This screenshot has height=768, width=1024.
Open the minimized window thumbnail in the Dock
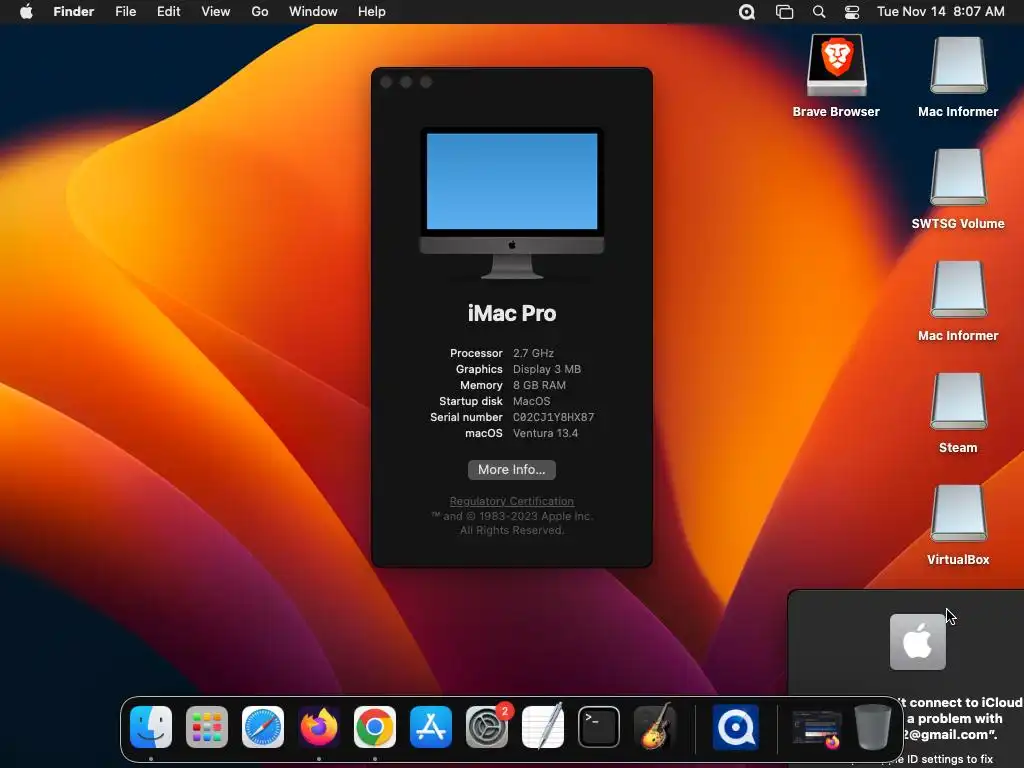(x=816, y=728)
